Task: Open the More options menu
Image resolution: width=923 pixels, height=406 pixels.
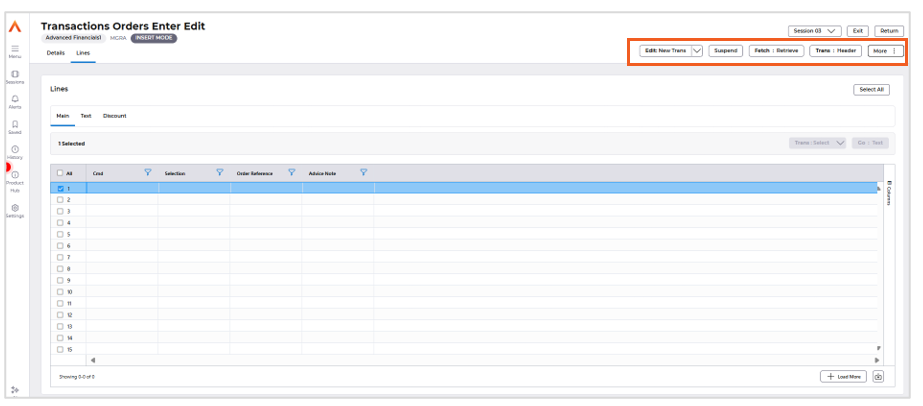Action: (885, 51)
